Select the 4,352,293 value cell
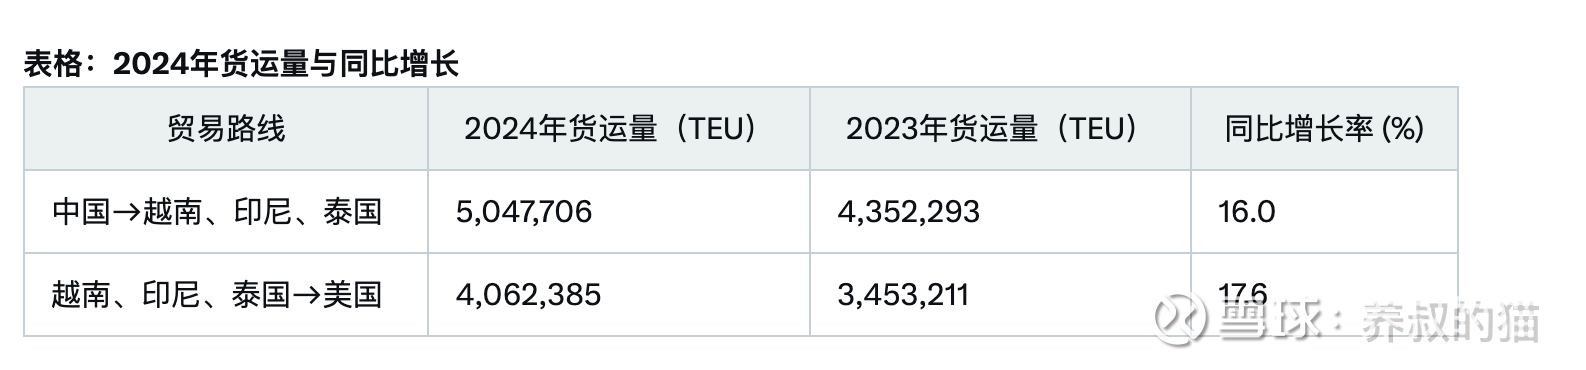Image resolution: width=1586 pixels, height=370 pixels. [1000, 211]
